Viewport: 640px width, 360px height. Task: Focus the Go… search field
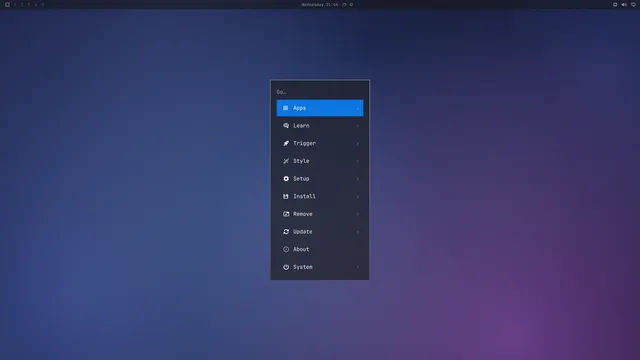[320, 92]
